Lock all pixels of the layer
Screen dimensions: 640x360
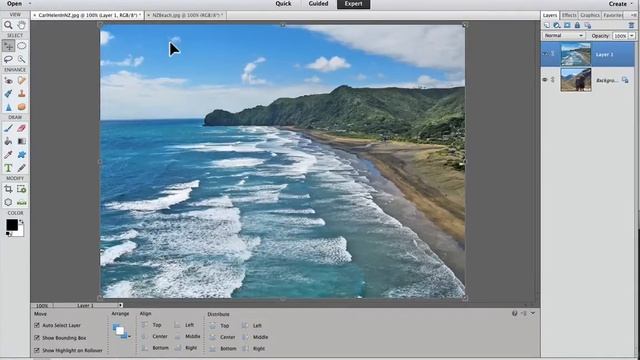click(x=577, y=25)
